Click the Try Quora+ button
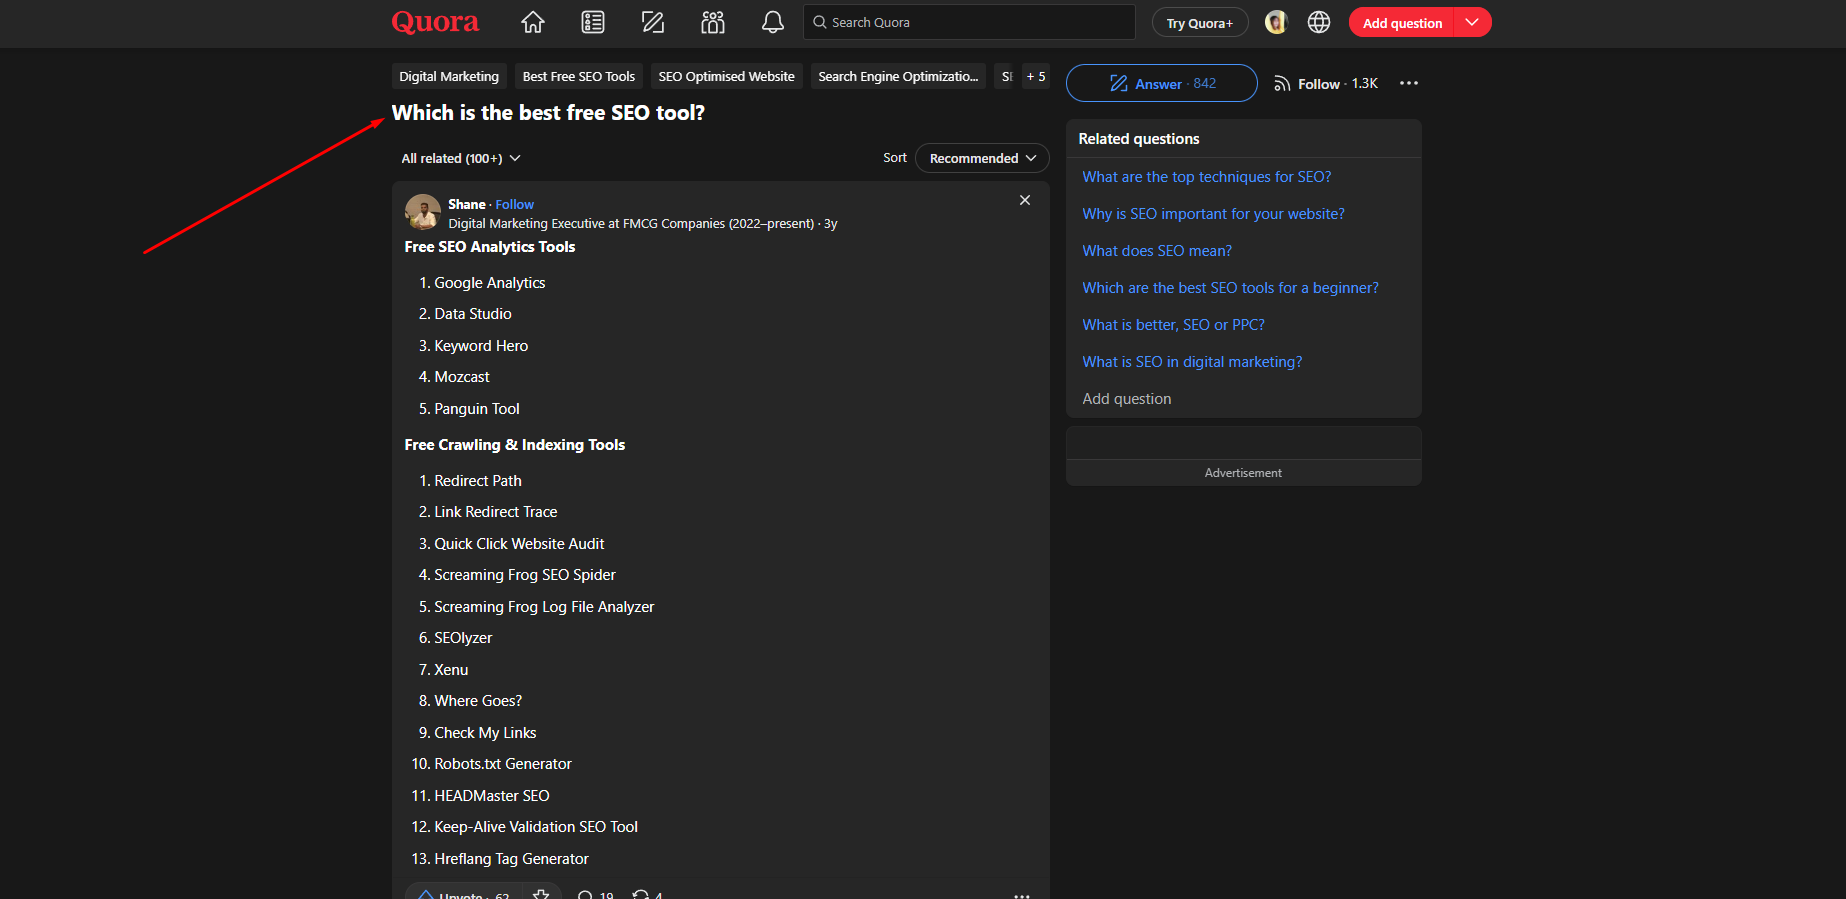1846x899 pixels. (1200, 23)
